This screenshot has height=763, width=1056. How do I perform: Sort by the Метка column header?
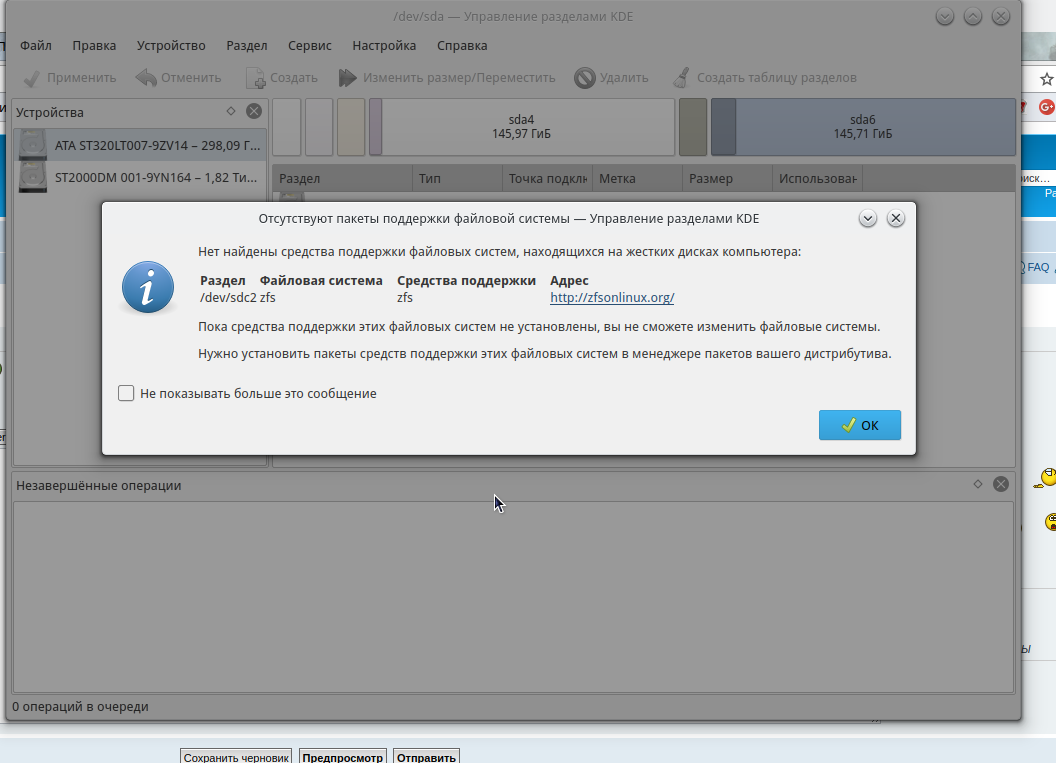(638, 178)
